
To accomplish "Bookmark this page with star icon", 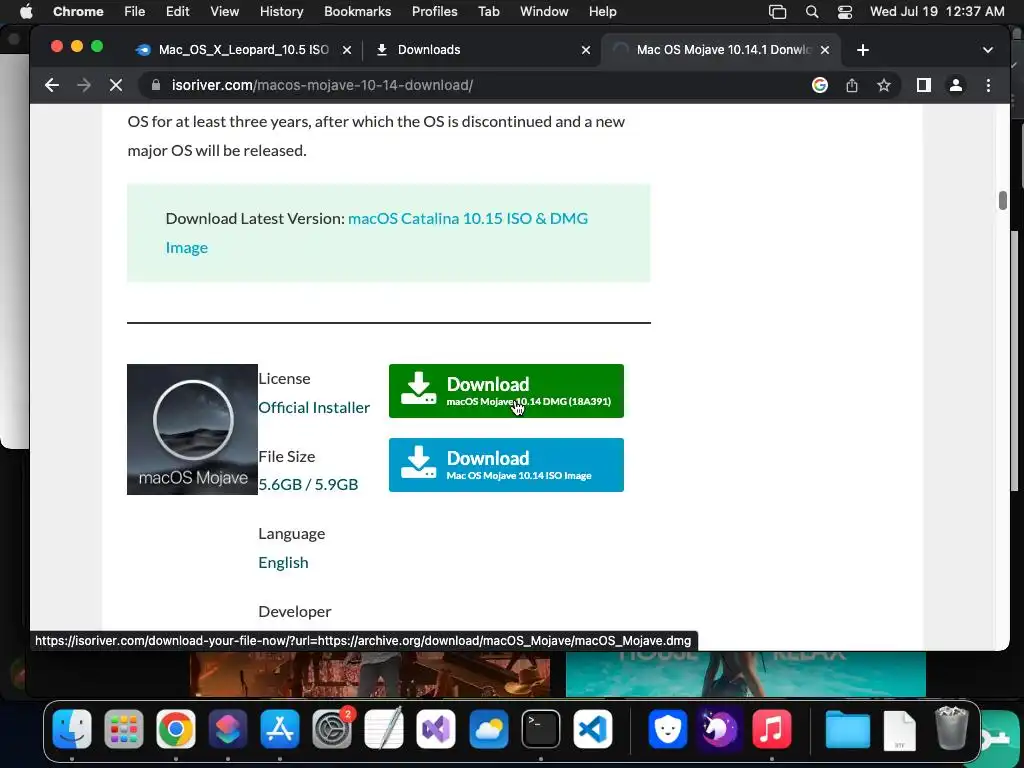I will point(884,85).
